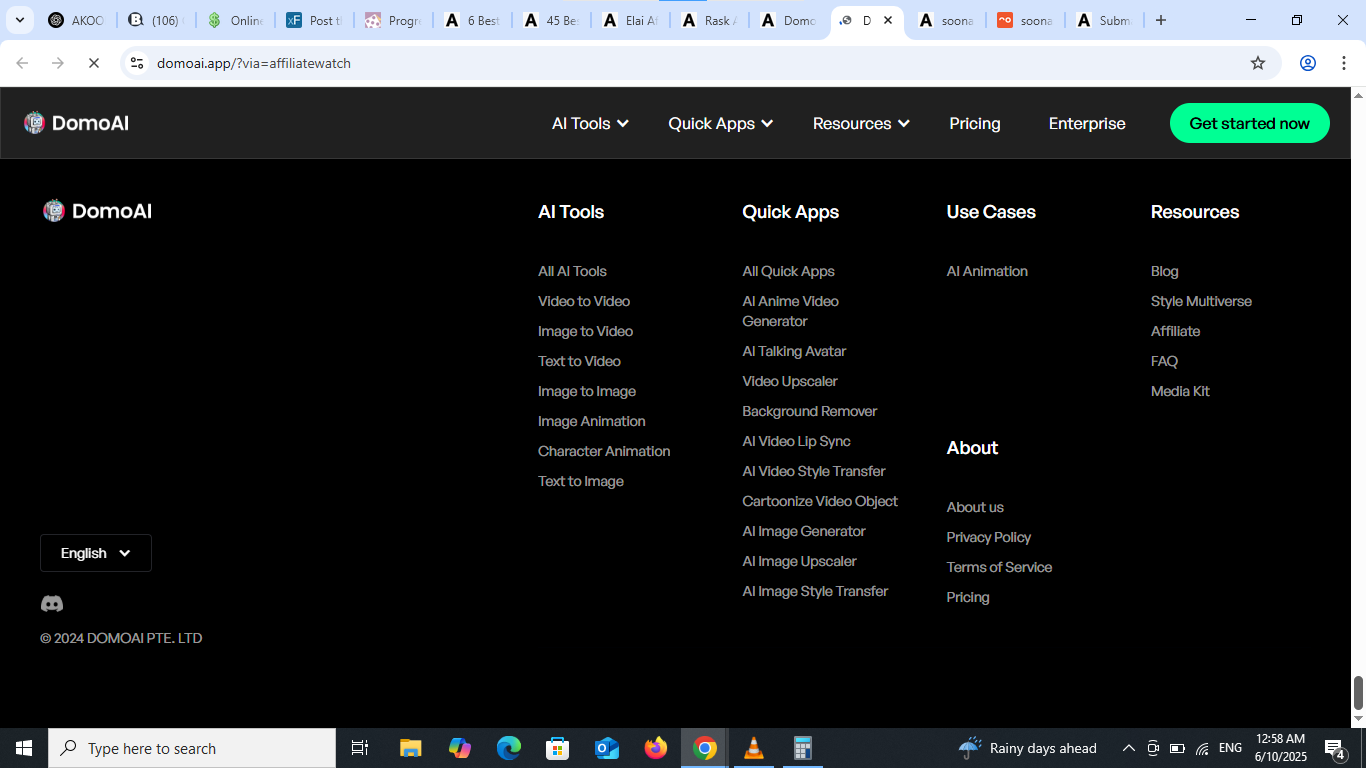The height and width of the screenshot is (768, 1366).
Task: Open the Discord icon link in footer
Action: click(x=52, y=604)
